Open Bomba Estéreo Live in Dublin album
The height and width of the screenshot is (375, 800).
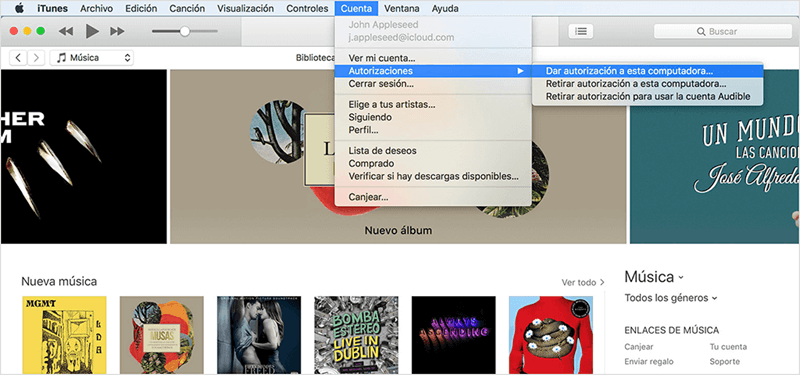point(356,335)
